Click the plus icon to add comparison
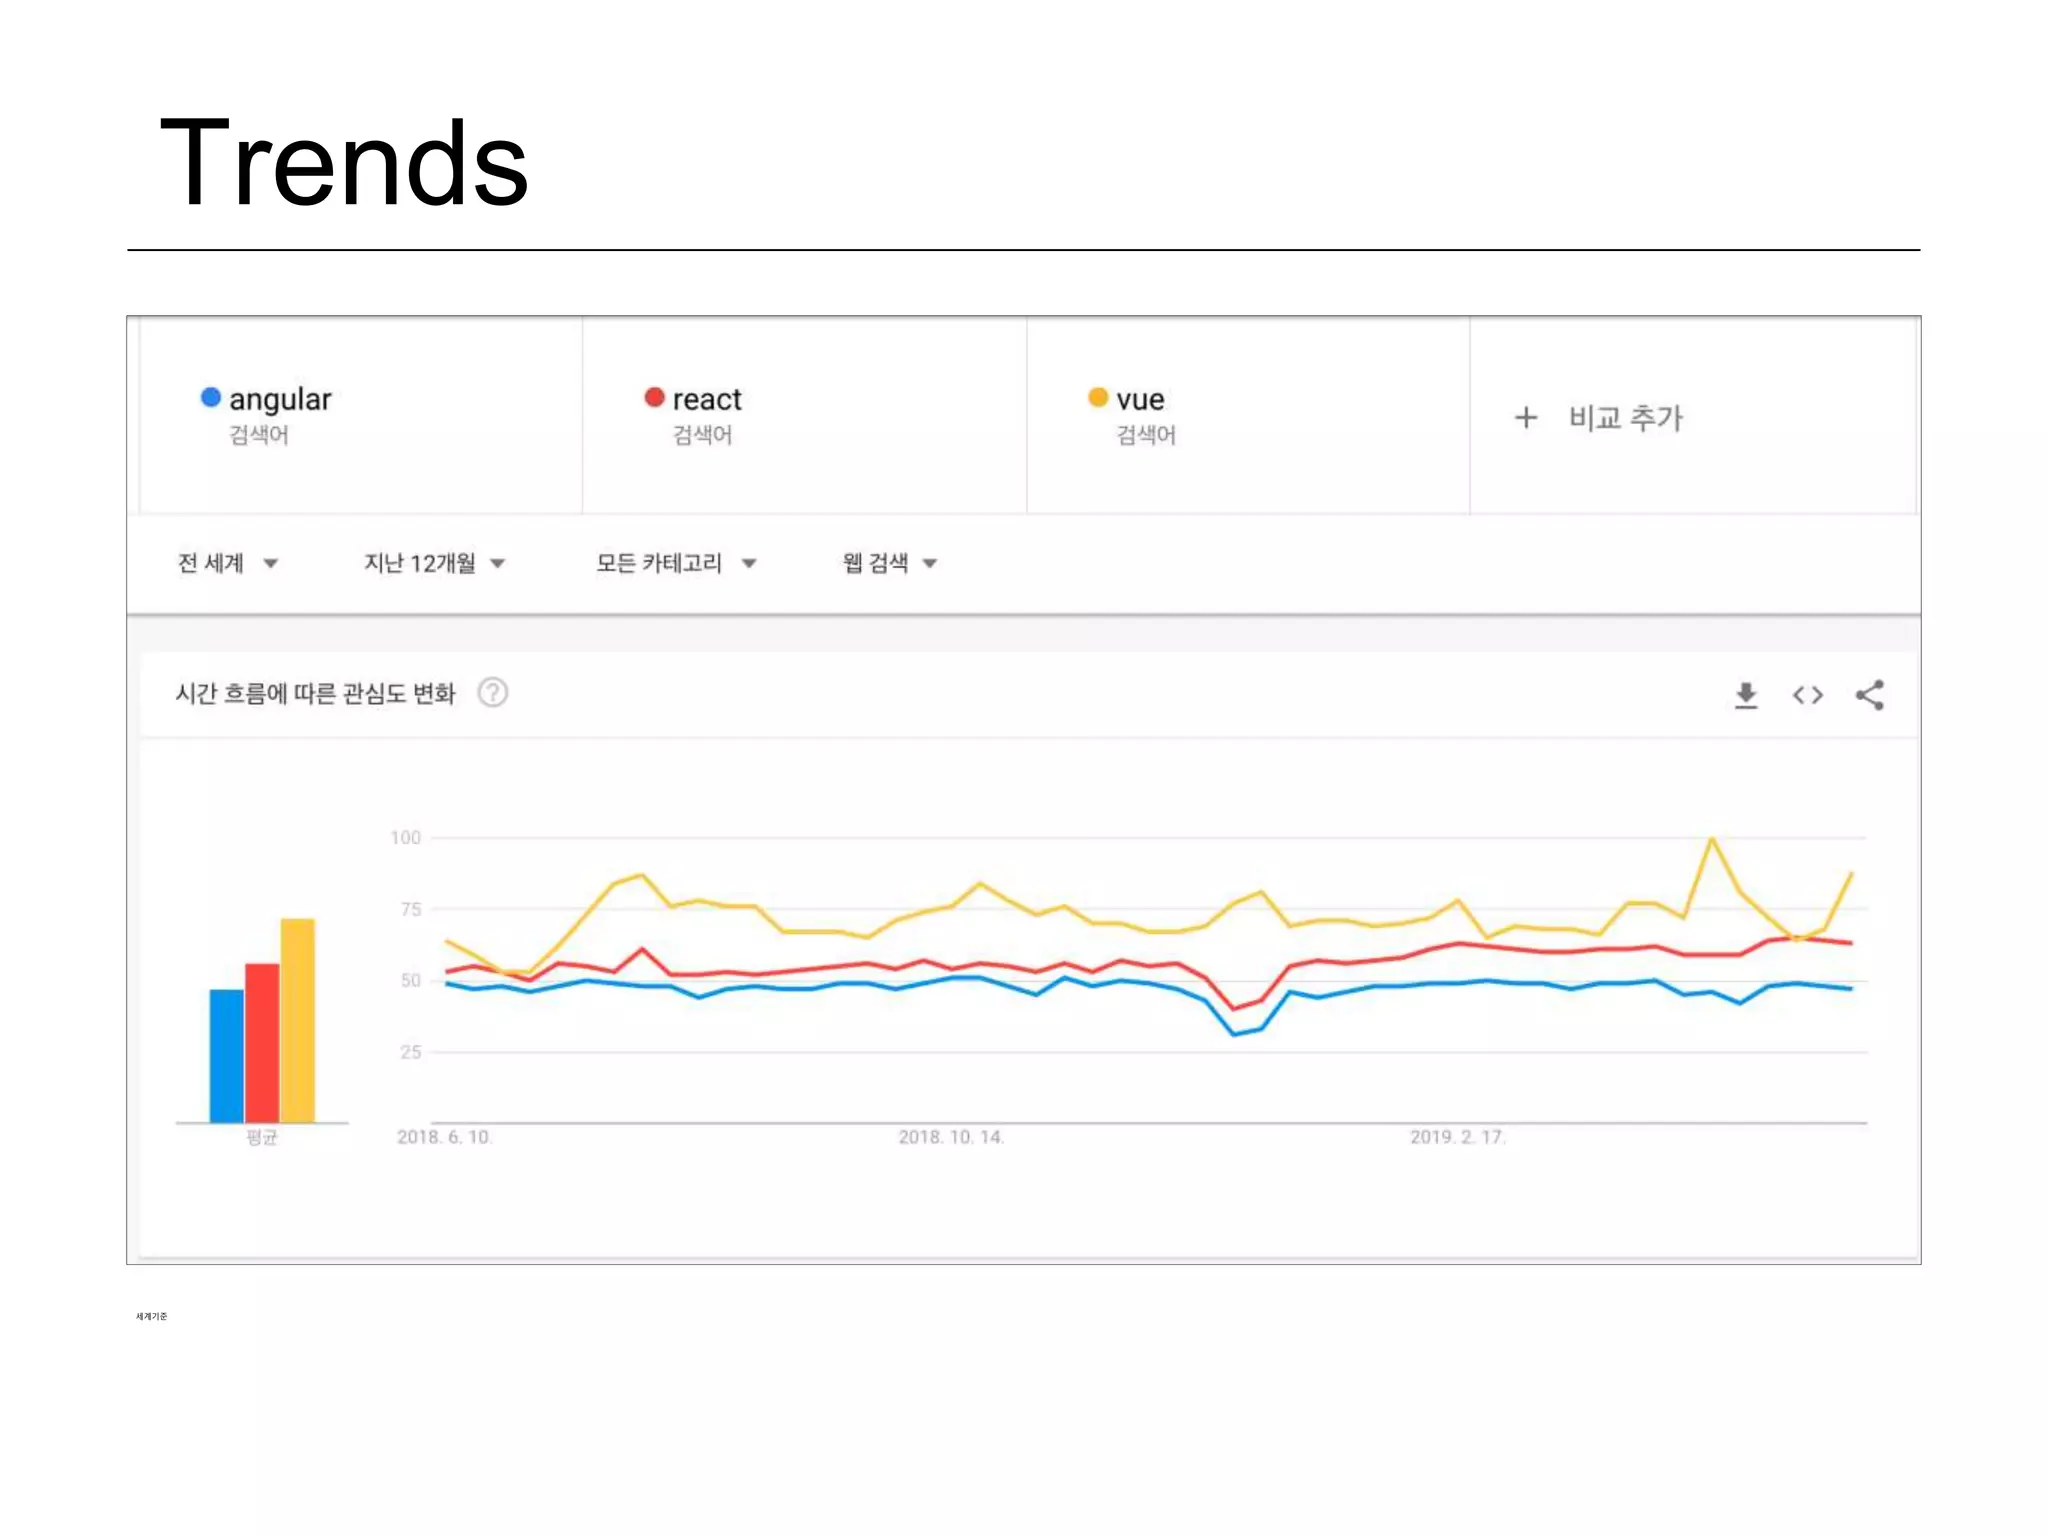The width and height of the screenshot is (2048, 1536). 1525,417
